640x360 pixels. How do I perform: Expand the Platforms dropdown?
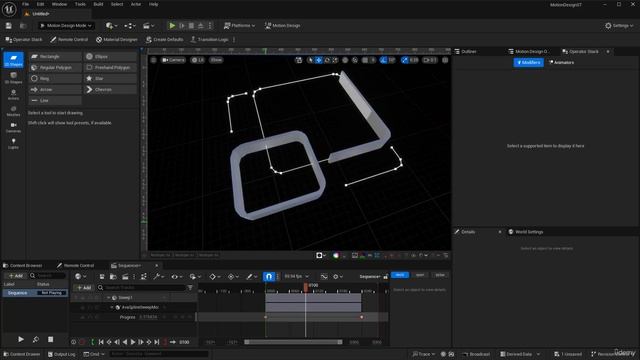click(x=239, y=26)
